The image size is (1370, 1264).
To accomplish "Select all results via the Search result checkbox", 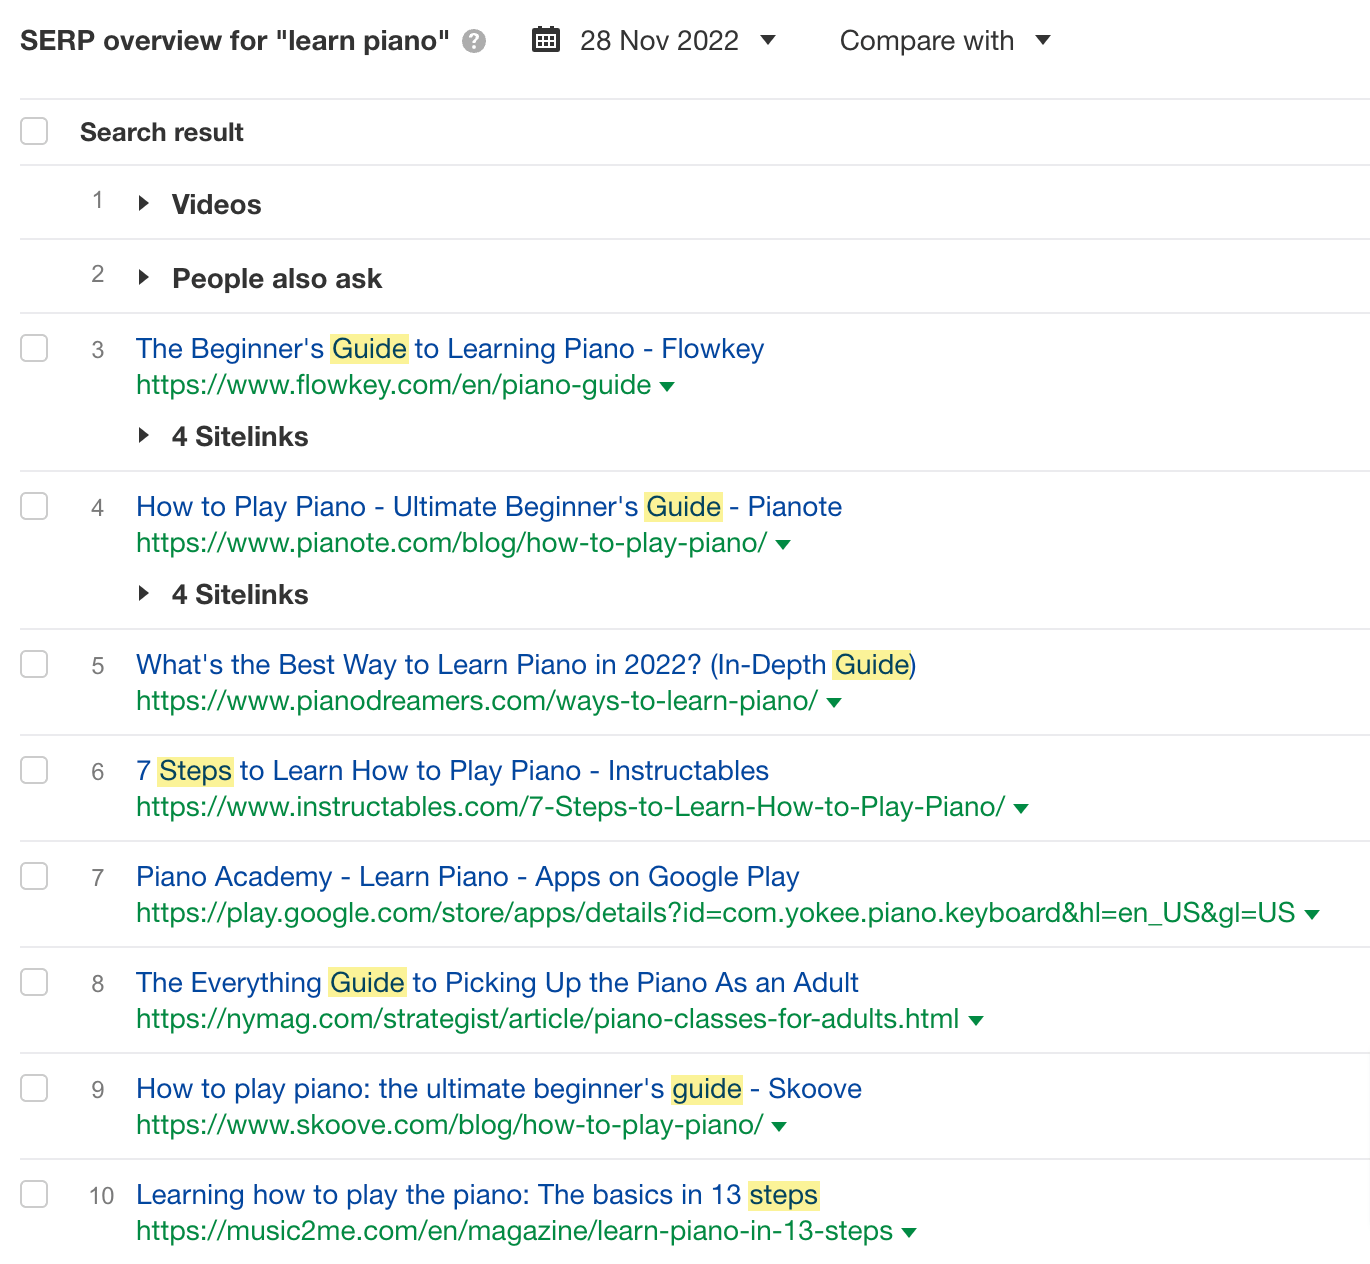I will click(34, 130).
